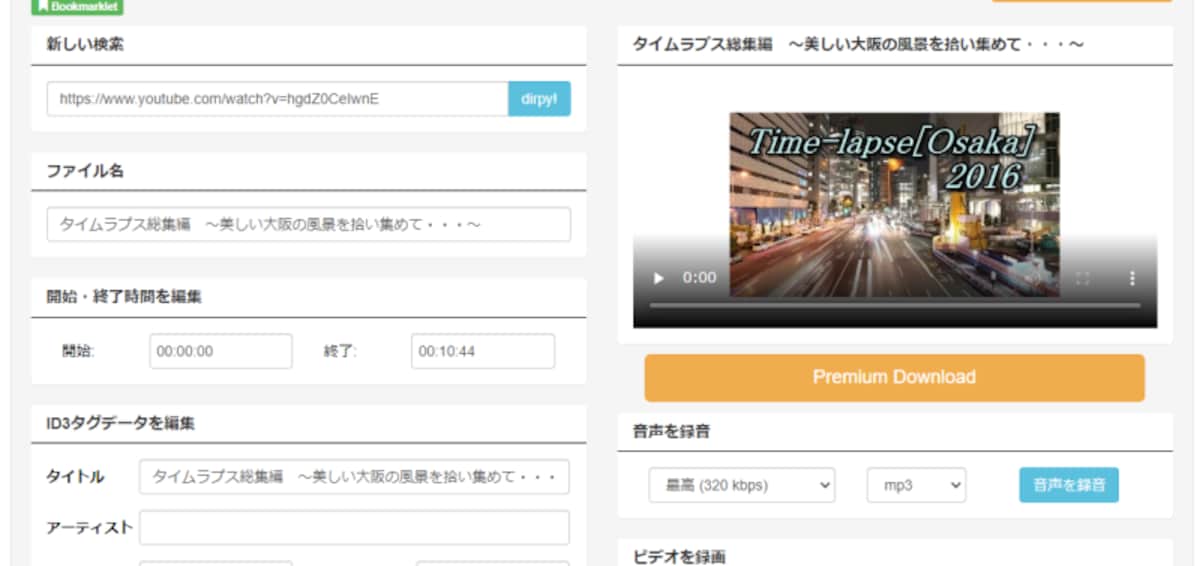This screenshot has height=566, width=1200.
Task: Click the orange Premium Download button
Action: coord(894,378)
